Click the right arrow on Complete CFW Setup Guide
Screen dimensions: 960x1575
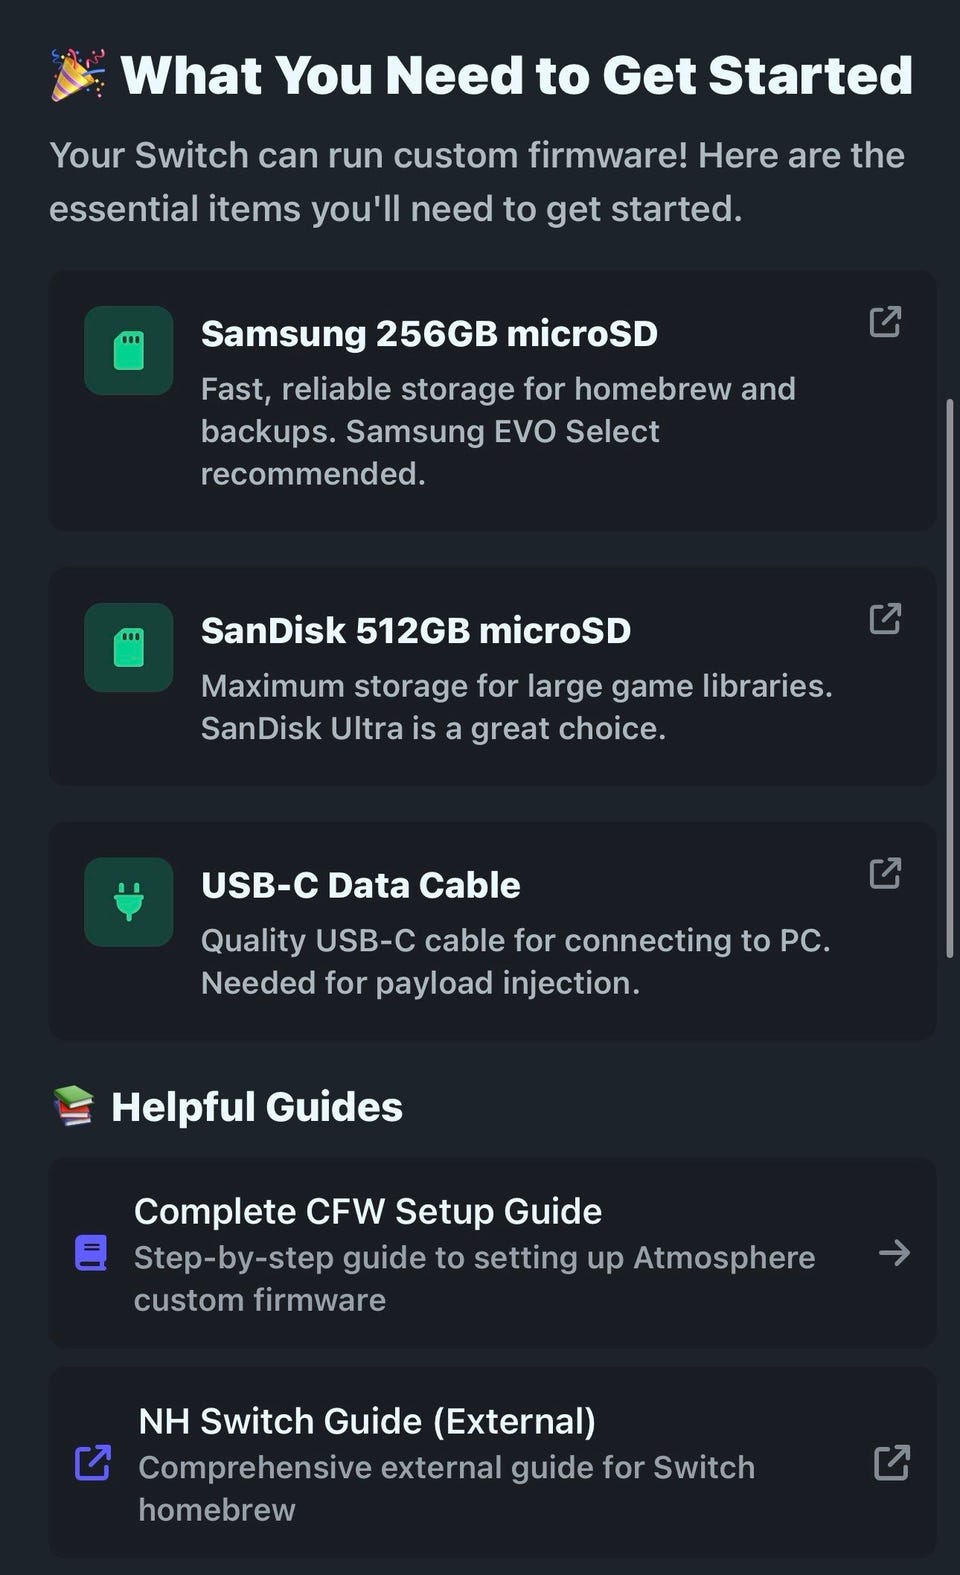pos(894,1252)
